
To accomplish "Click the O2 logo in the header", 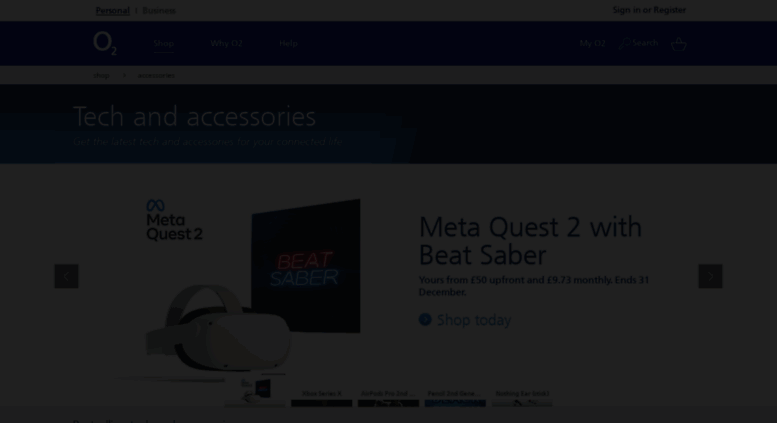I will 105,43.
